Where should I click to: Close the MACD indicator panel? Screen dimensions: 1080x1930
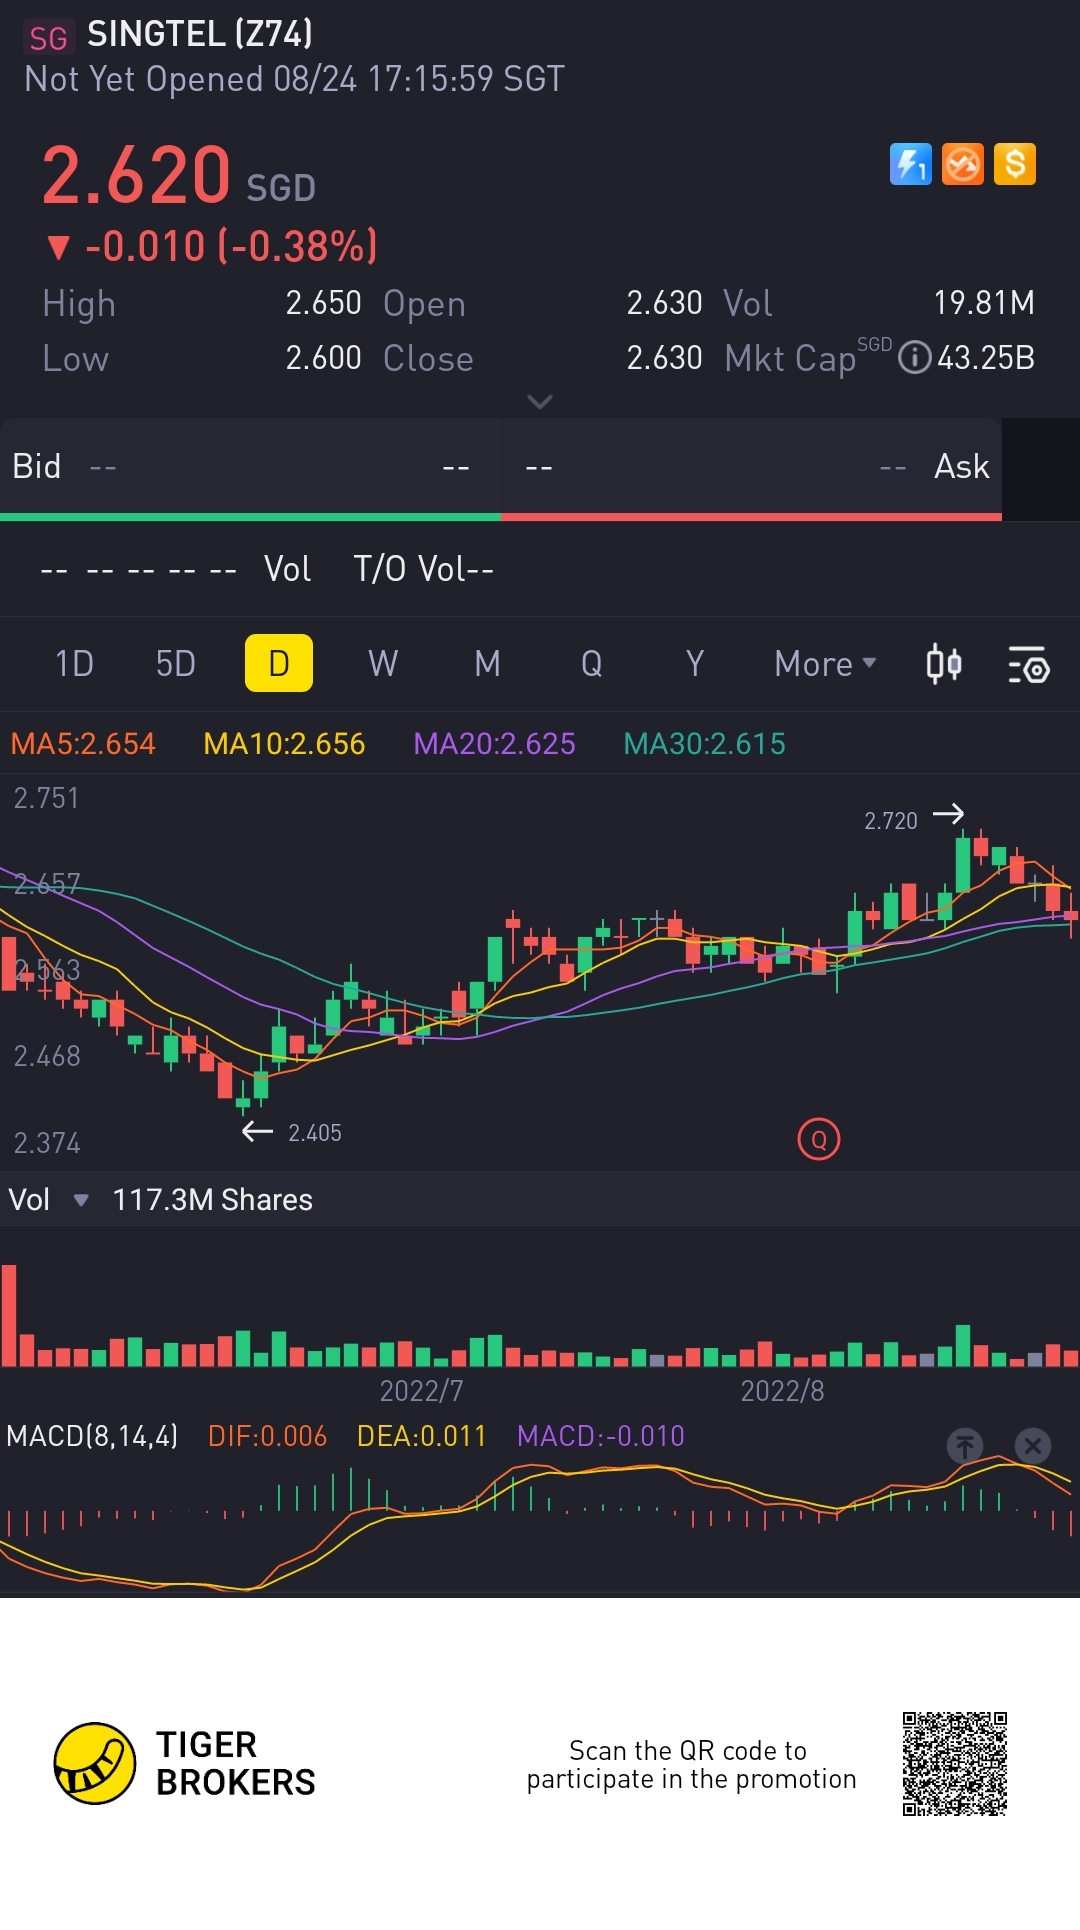click(x=1033, y=1445)
